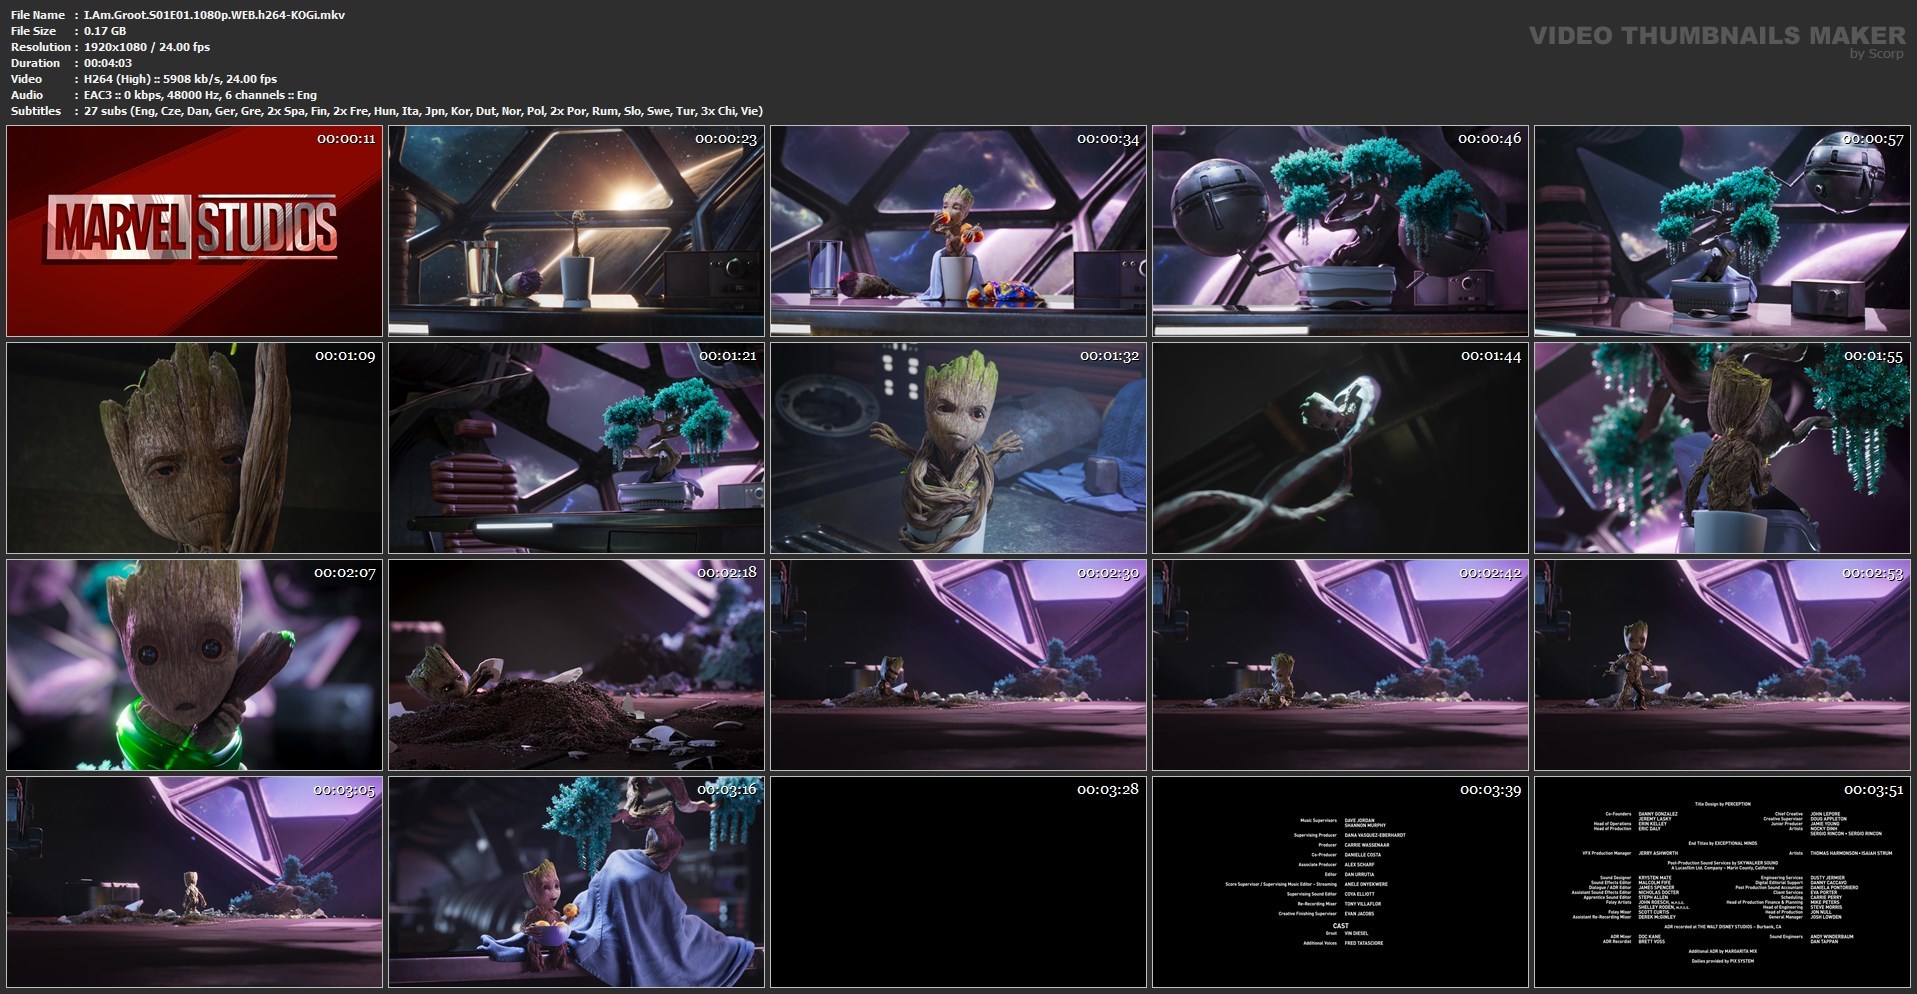Select the file size 0.17 GB value

click(x=105, y=31)
